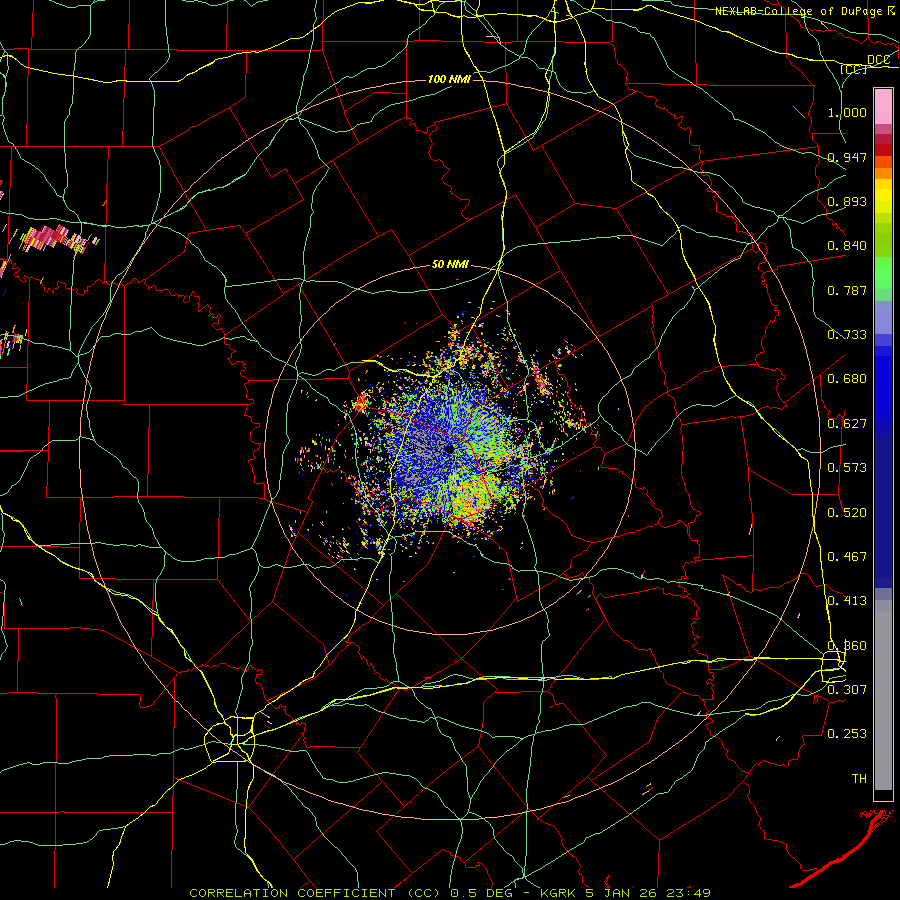Click the TH label on the color scale
Viewport: 900px width, 900px height.
859,779
